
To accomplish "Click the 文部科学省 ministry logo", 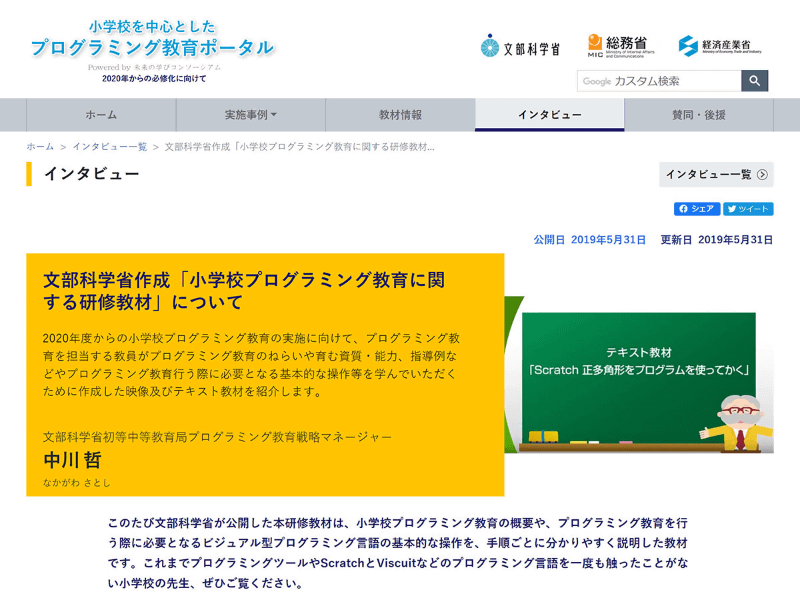I will click(x=519, y=44).
